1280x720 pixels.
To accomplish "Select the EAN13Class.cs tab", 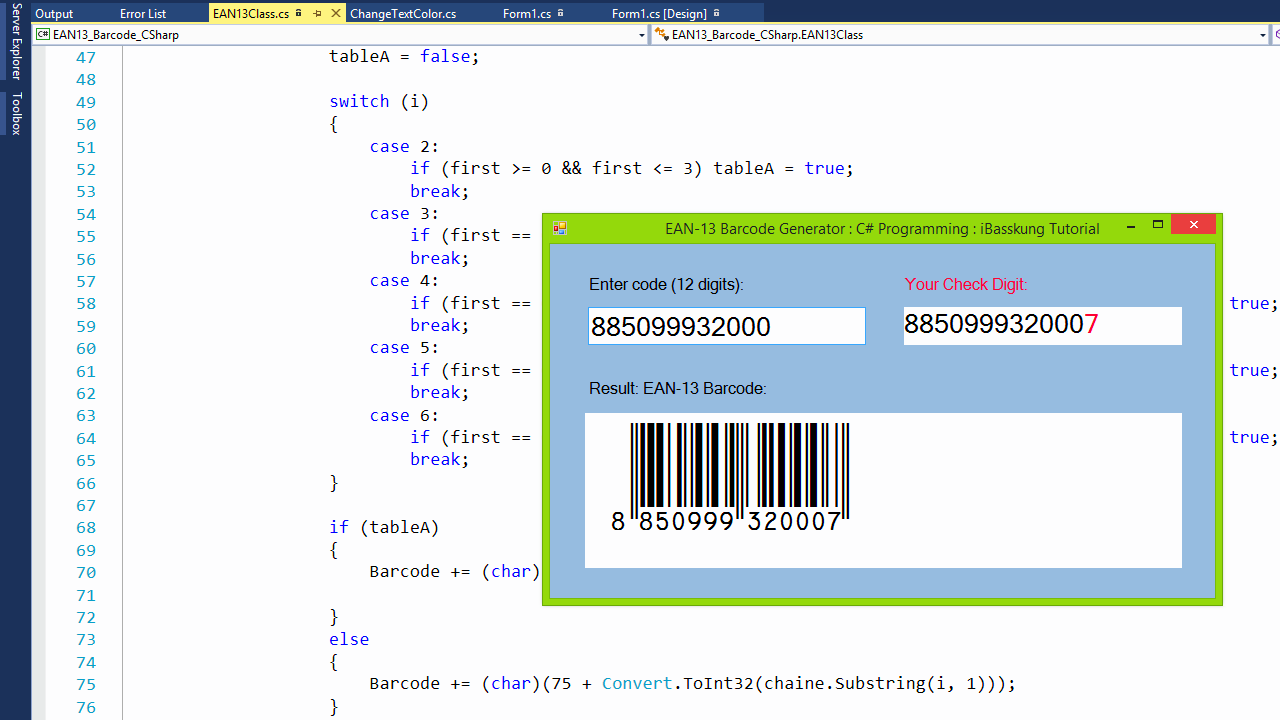I will coord(251,14).
